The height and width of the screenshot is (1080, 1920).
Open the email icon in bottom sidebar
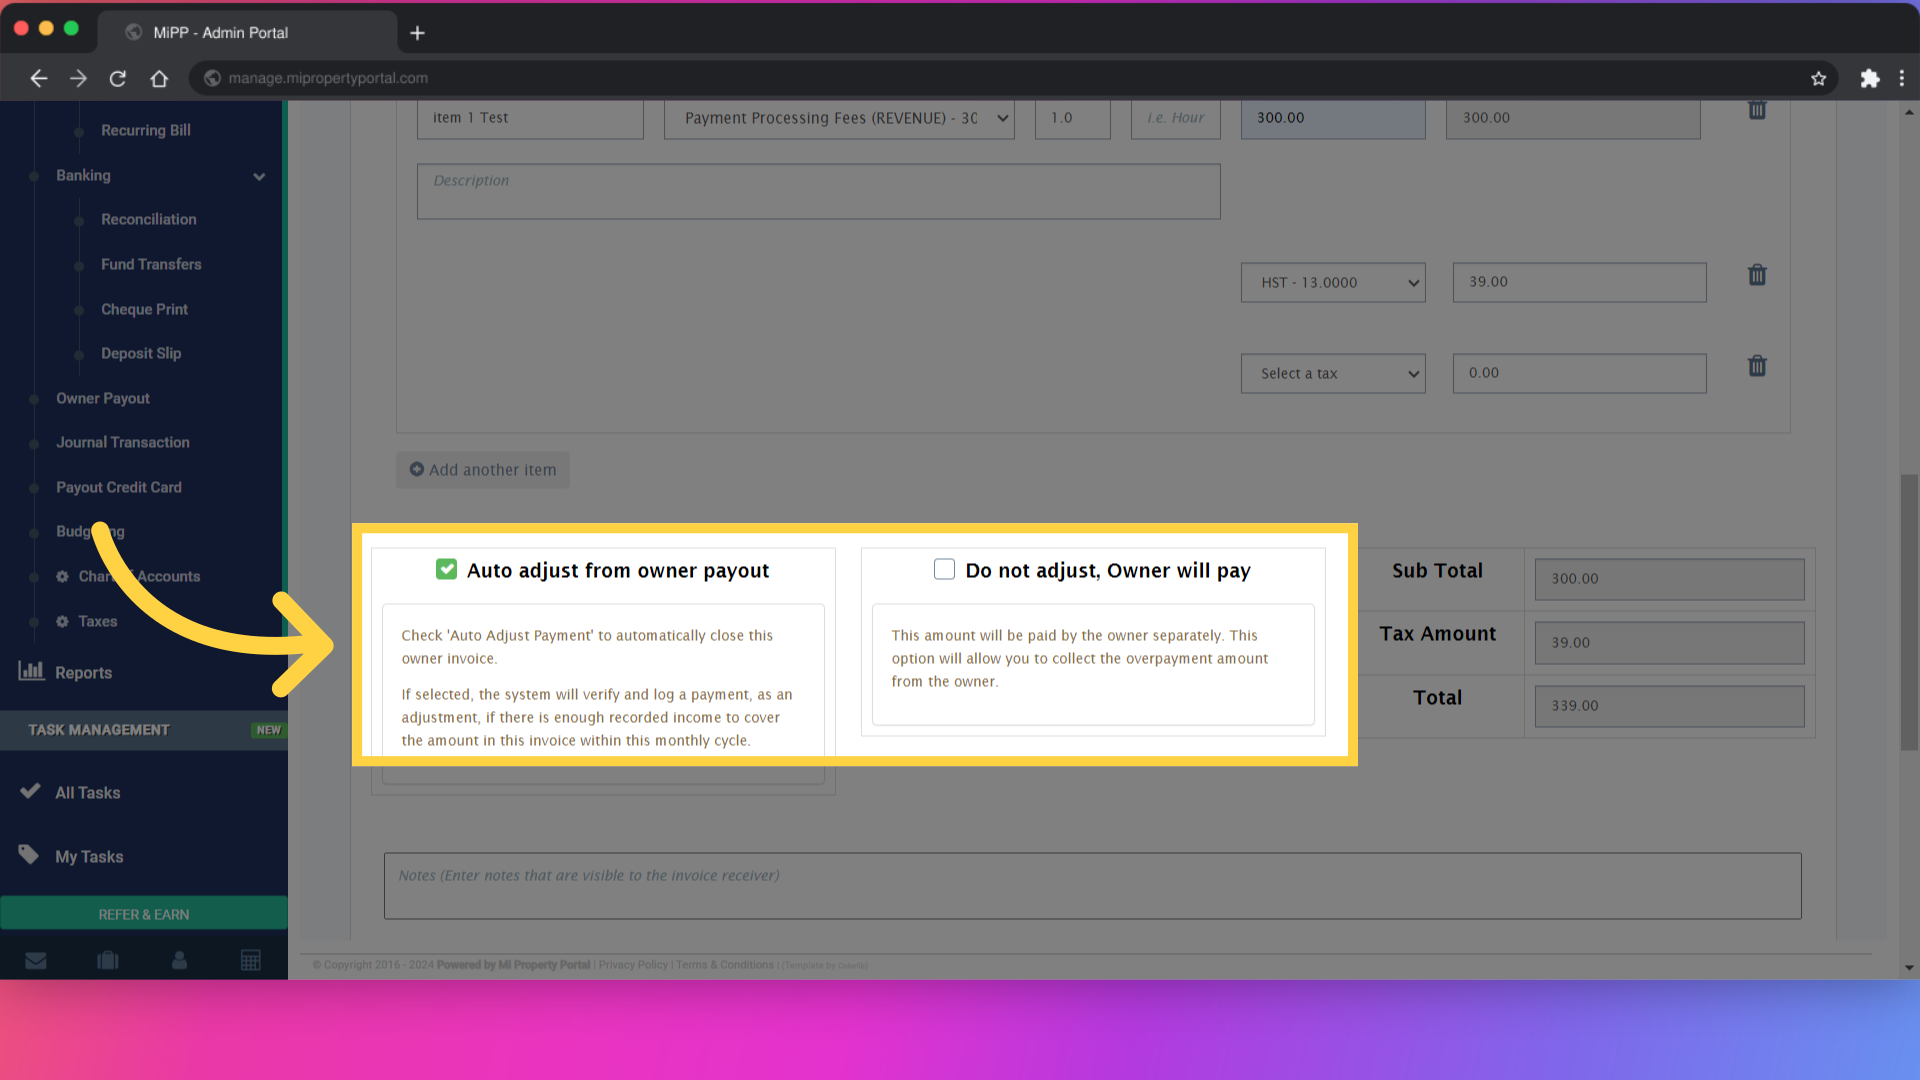click(36, 959)
